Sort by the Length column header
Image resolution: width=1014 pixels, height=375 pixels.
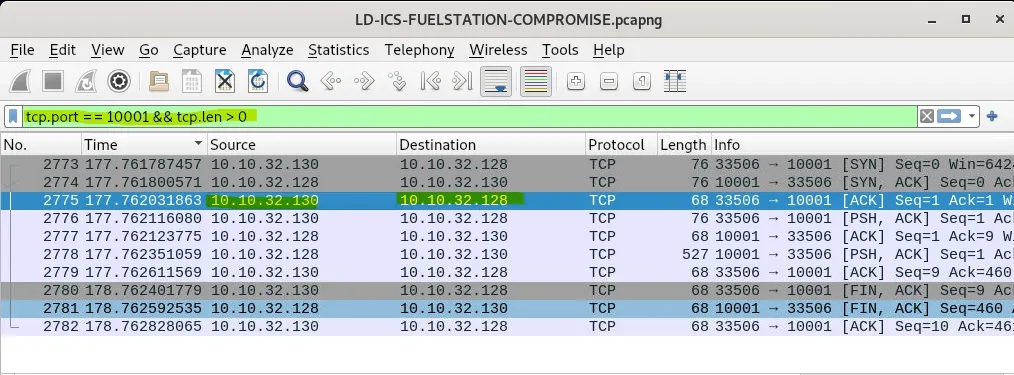[x=684, y=145]
